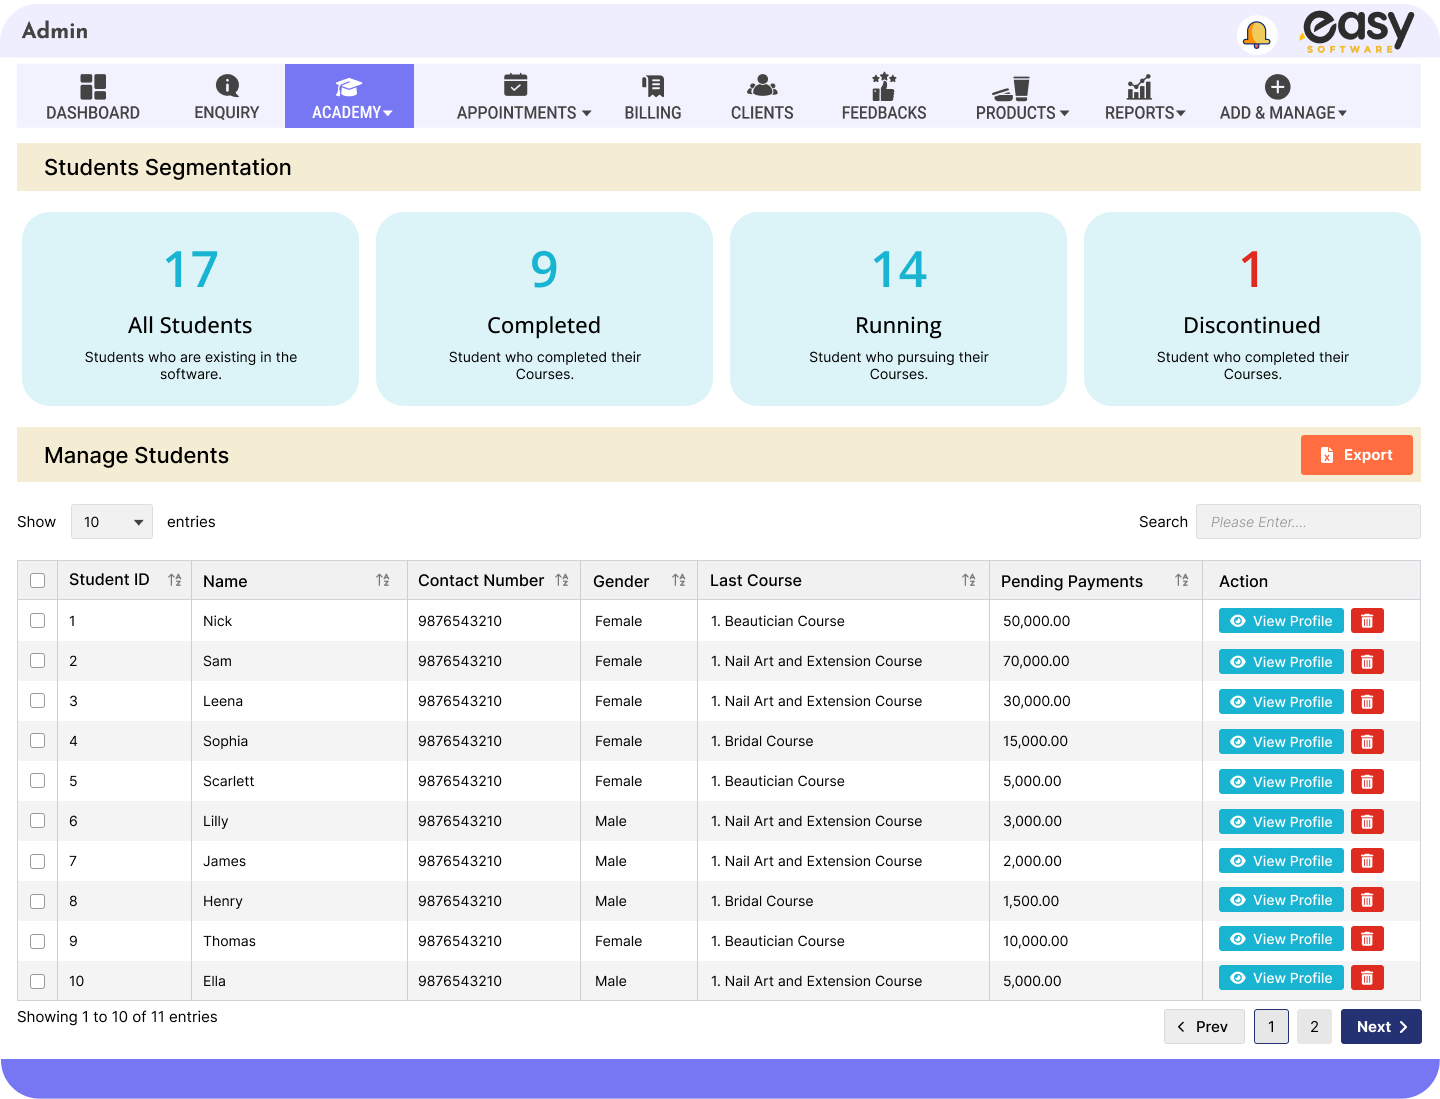
Task: Sort table by Student ID column
Action: tap(175, 580)
